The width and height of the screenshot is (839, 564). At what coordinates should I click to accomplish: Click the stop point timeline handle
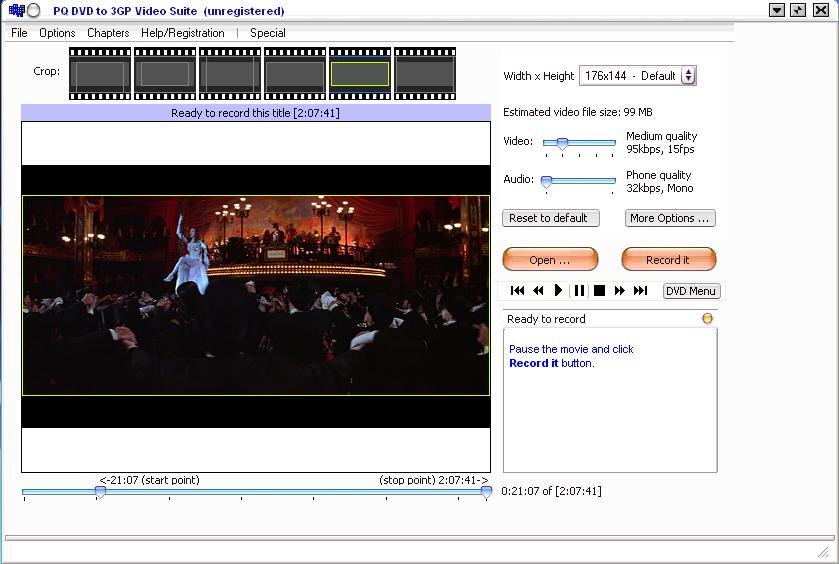(486, 492)
